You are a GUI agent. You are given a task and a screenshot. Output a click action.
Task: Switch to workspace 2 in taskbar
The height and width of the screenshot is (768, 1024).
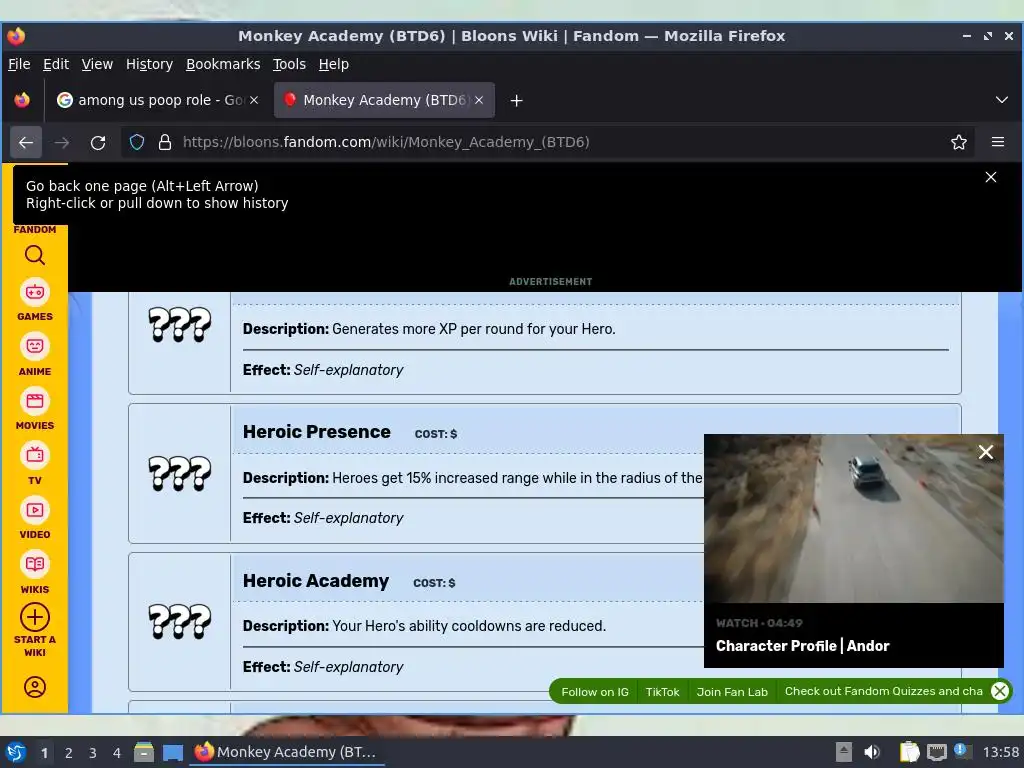[x=68, y=753]
